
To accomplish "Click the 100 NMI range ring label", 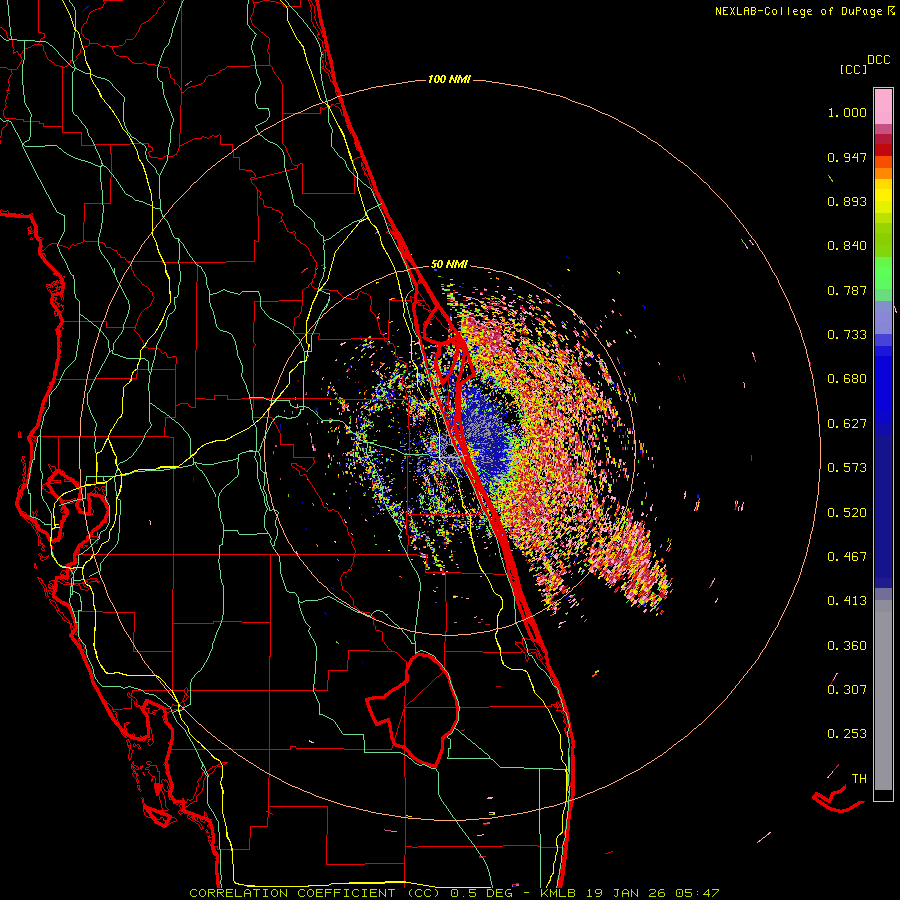I will [x=449, y=79].
